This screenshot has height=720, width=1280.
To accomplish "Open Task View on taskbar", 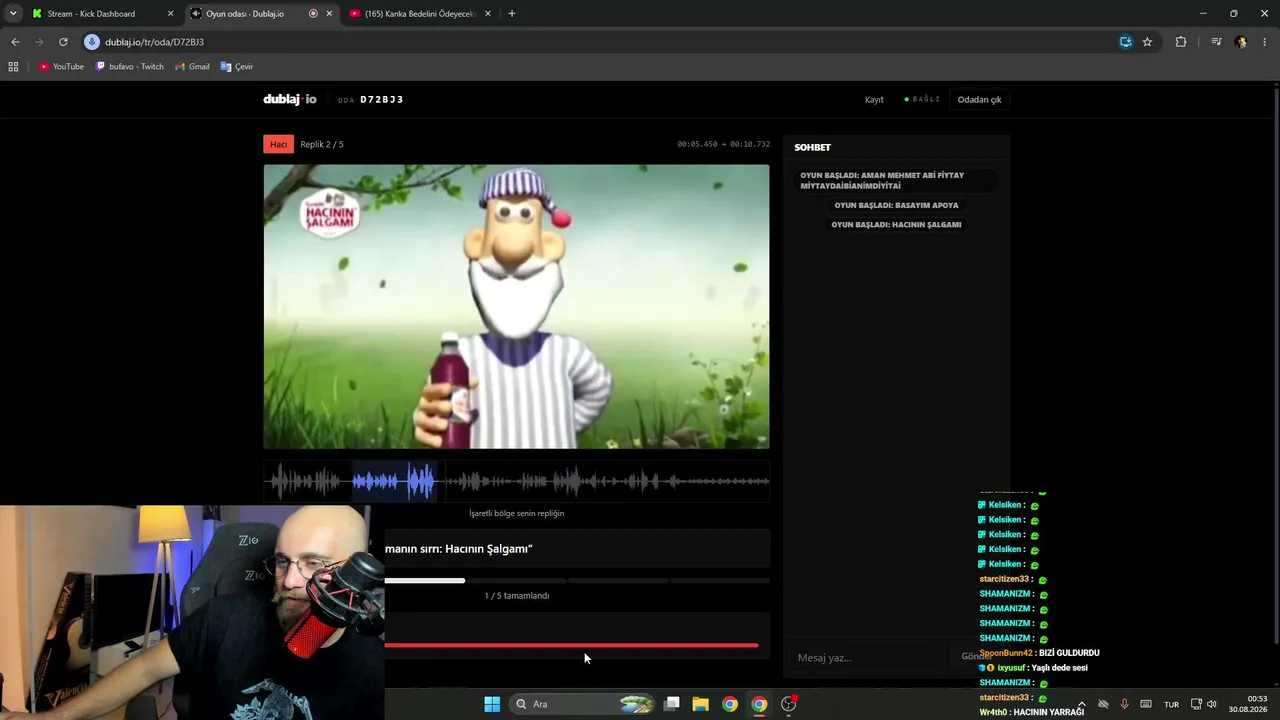I will (x=672, y=704).
